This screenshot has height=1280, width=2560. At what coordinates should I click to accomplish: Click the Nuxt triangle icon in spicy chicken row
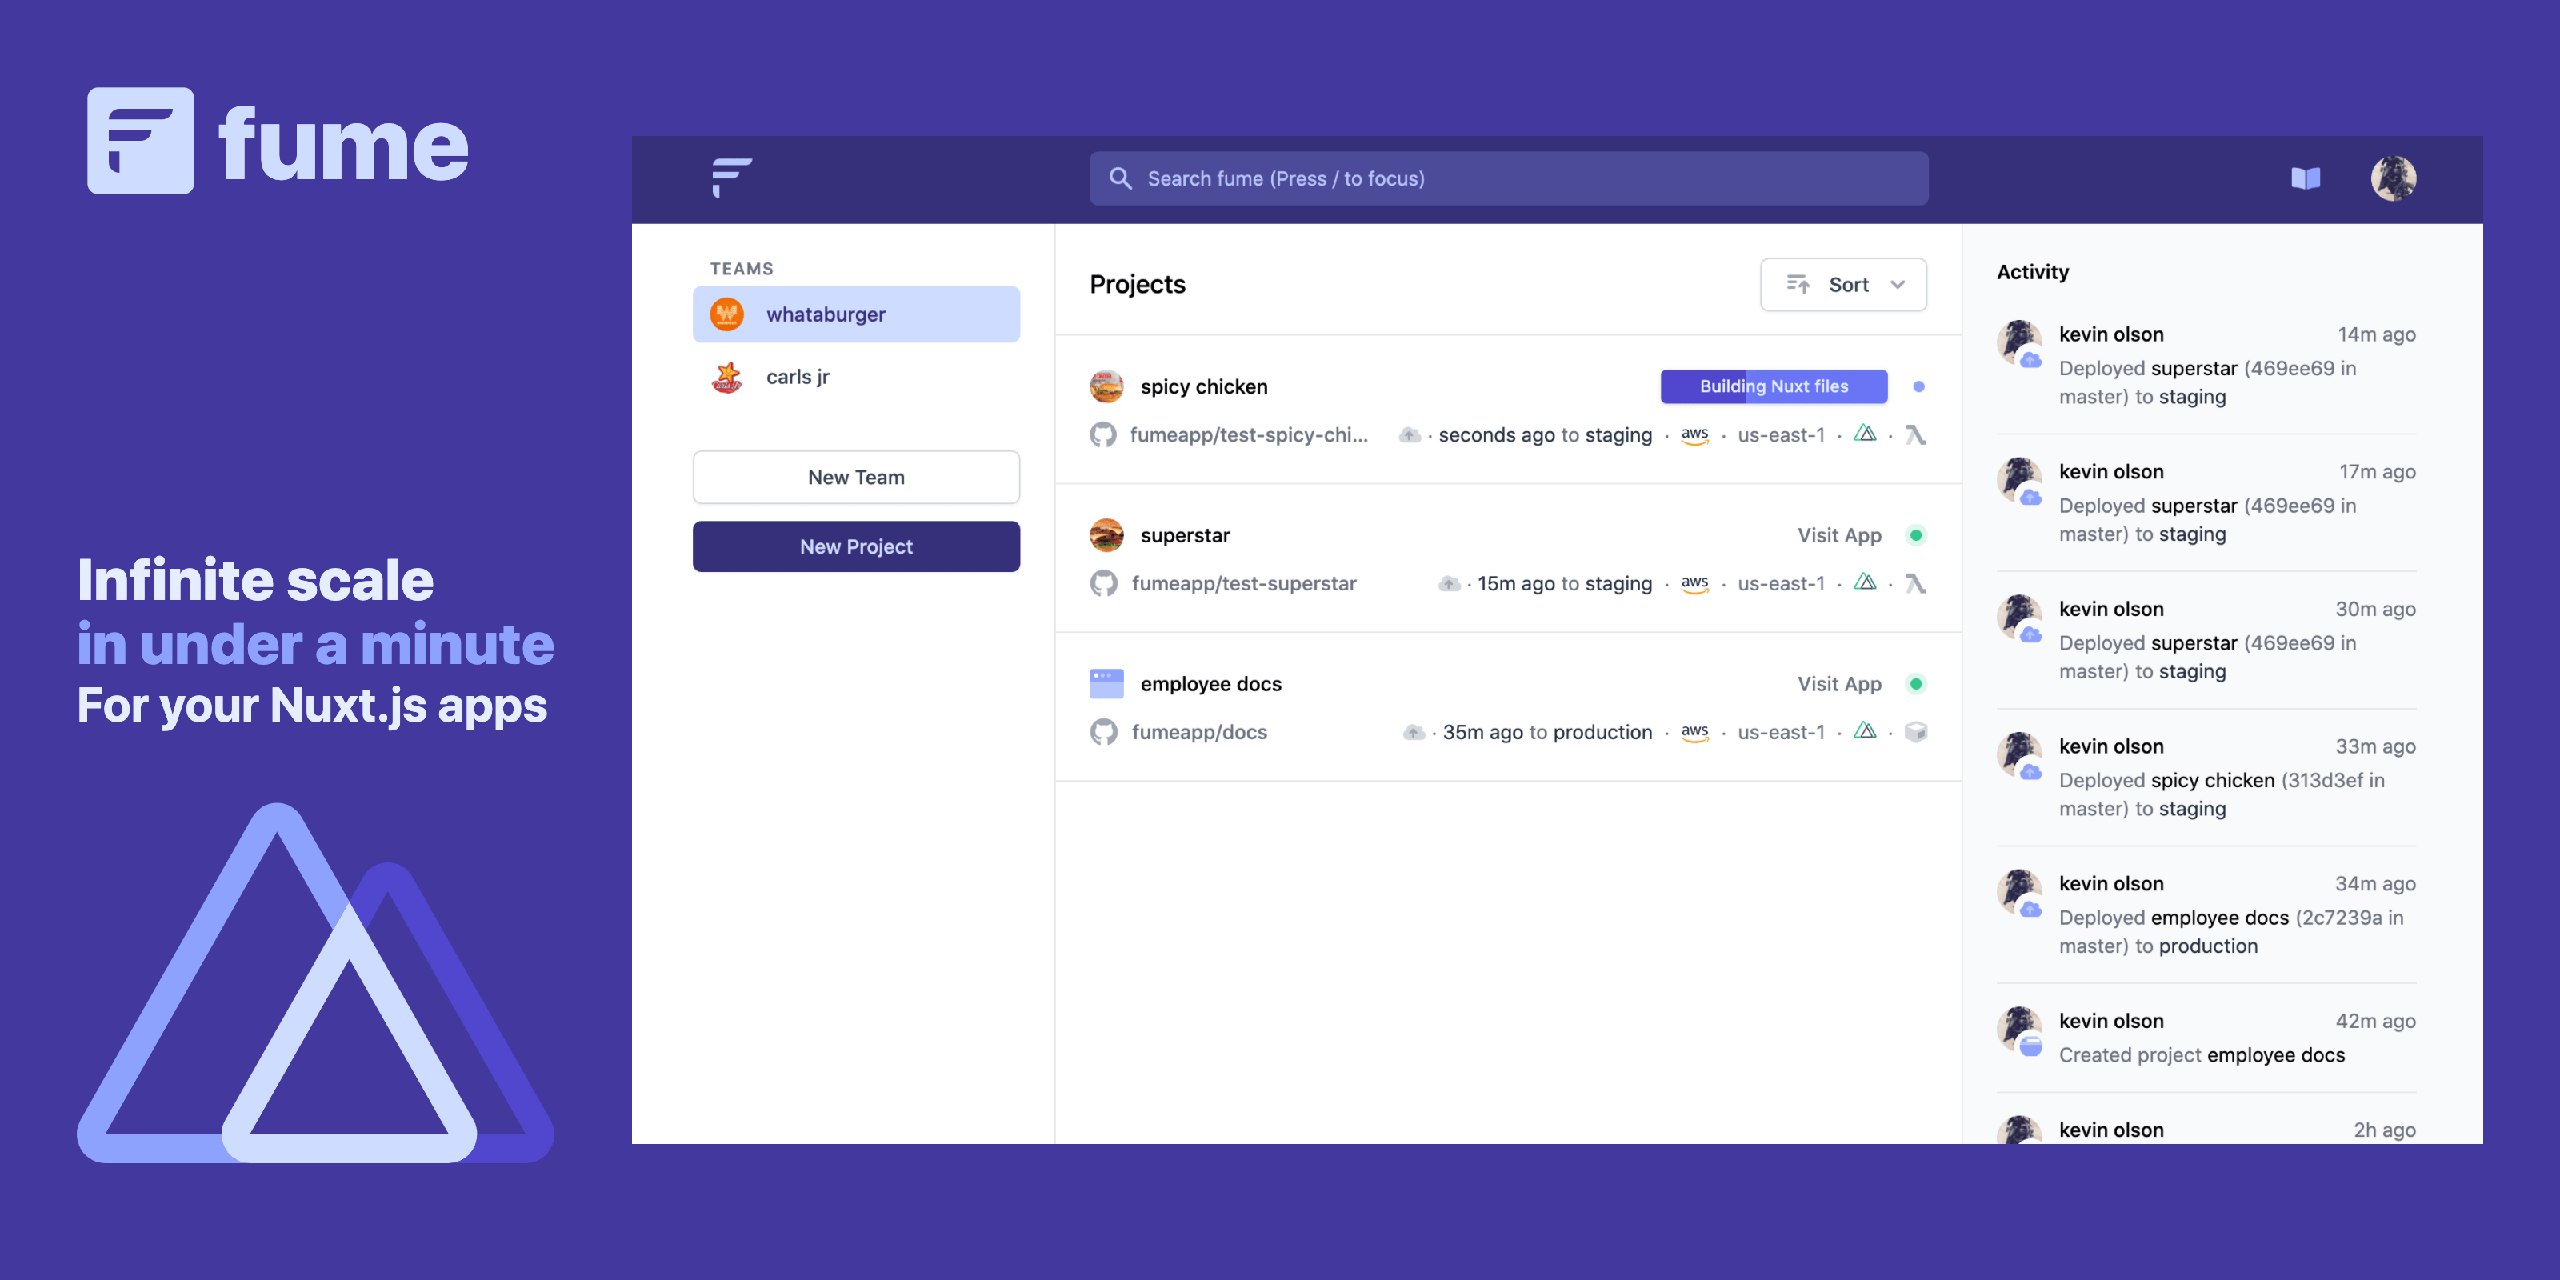1865,433
